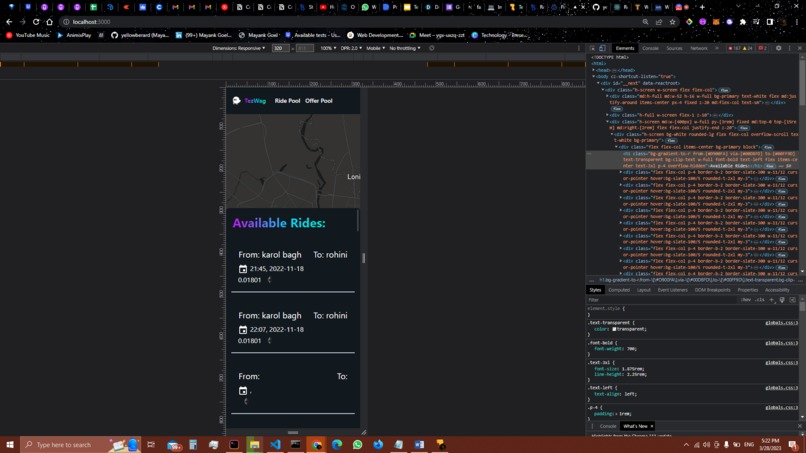Image resolution: width=806 pixels, height=453 pixels.
Task: Click the Filter field in Styles pane
Action: click(x=663, y=300)
